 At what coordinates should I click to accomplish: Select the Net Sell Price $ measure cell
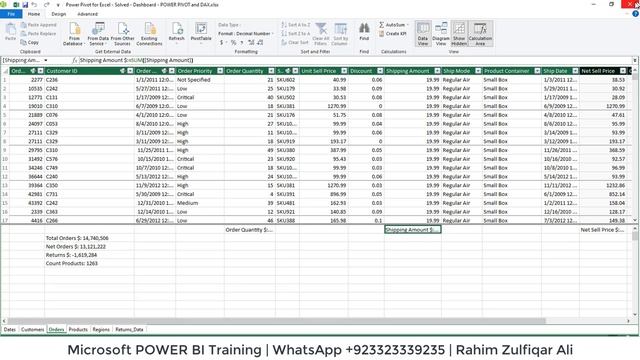pos(603,230)
